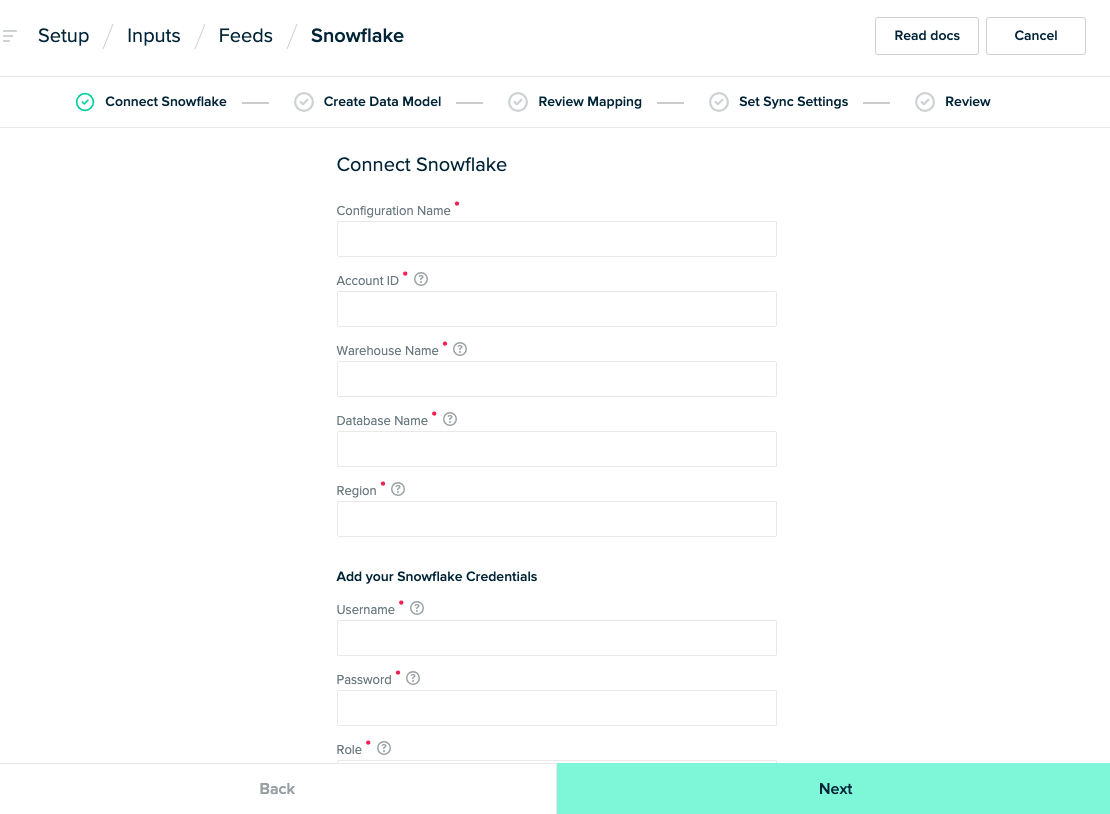Go to the Set Sync Settings step
This screenshot has height=814, width=1110.
click(x=794, y=102)
